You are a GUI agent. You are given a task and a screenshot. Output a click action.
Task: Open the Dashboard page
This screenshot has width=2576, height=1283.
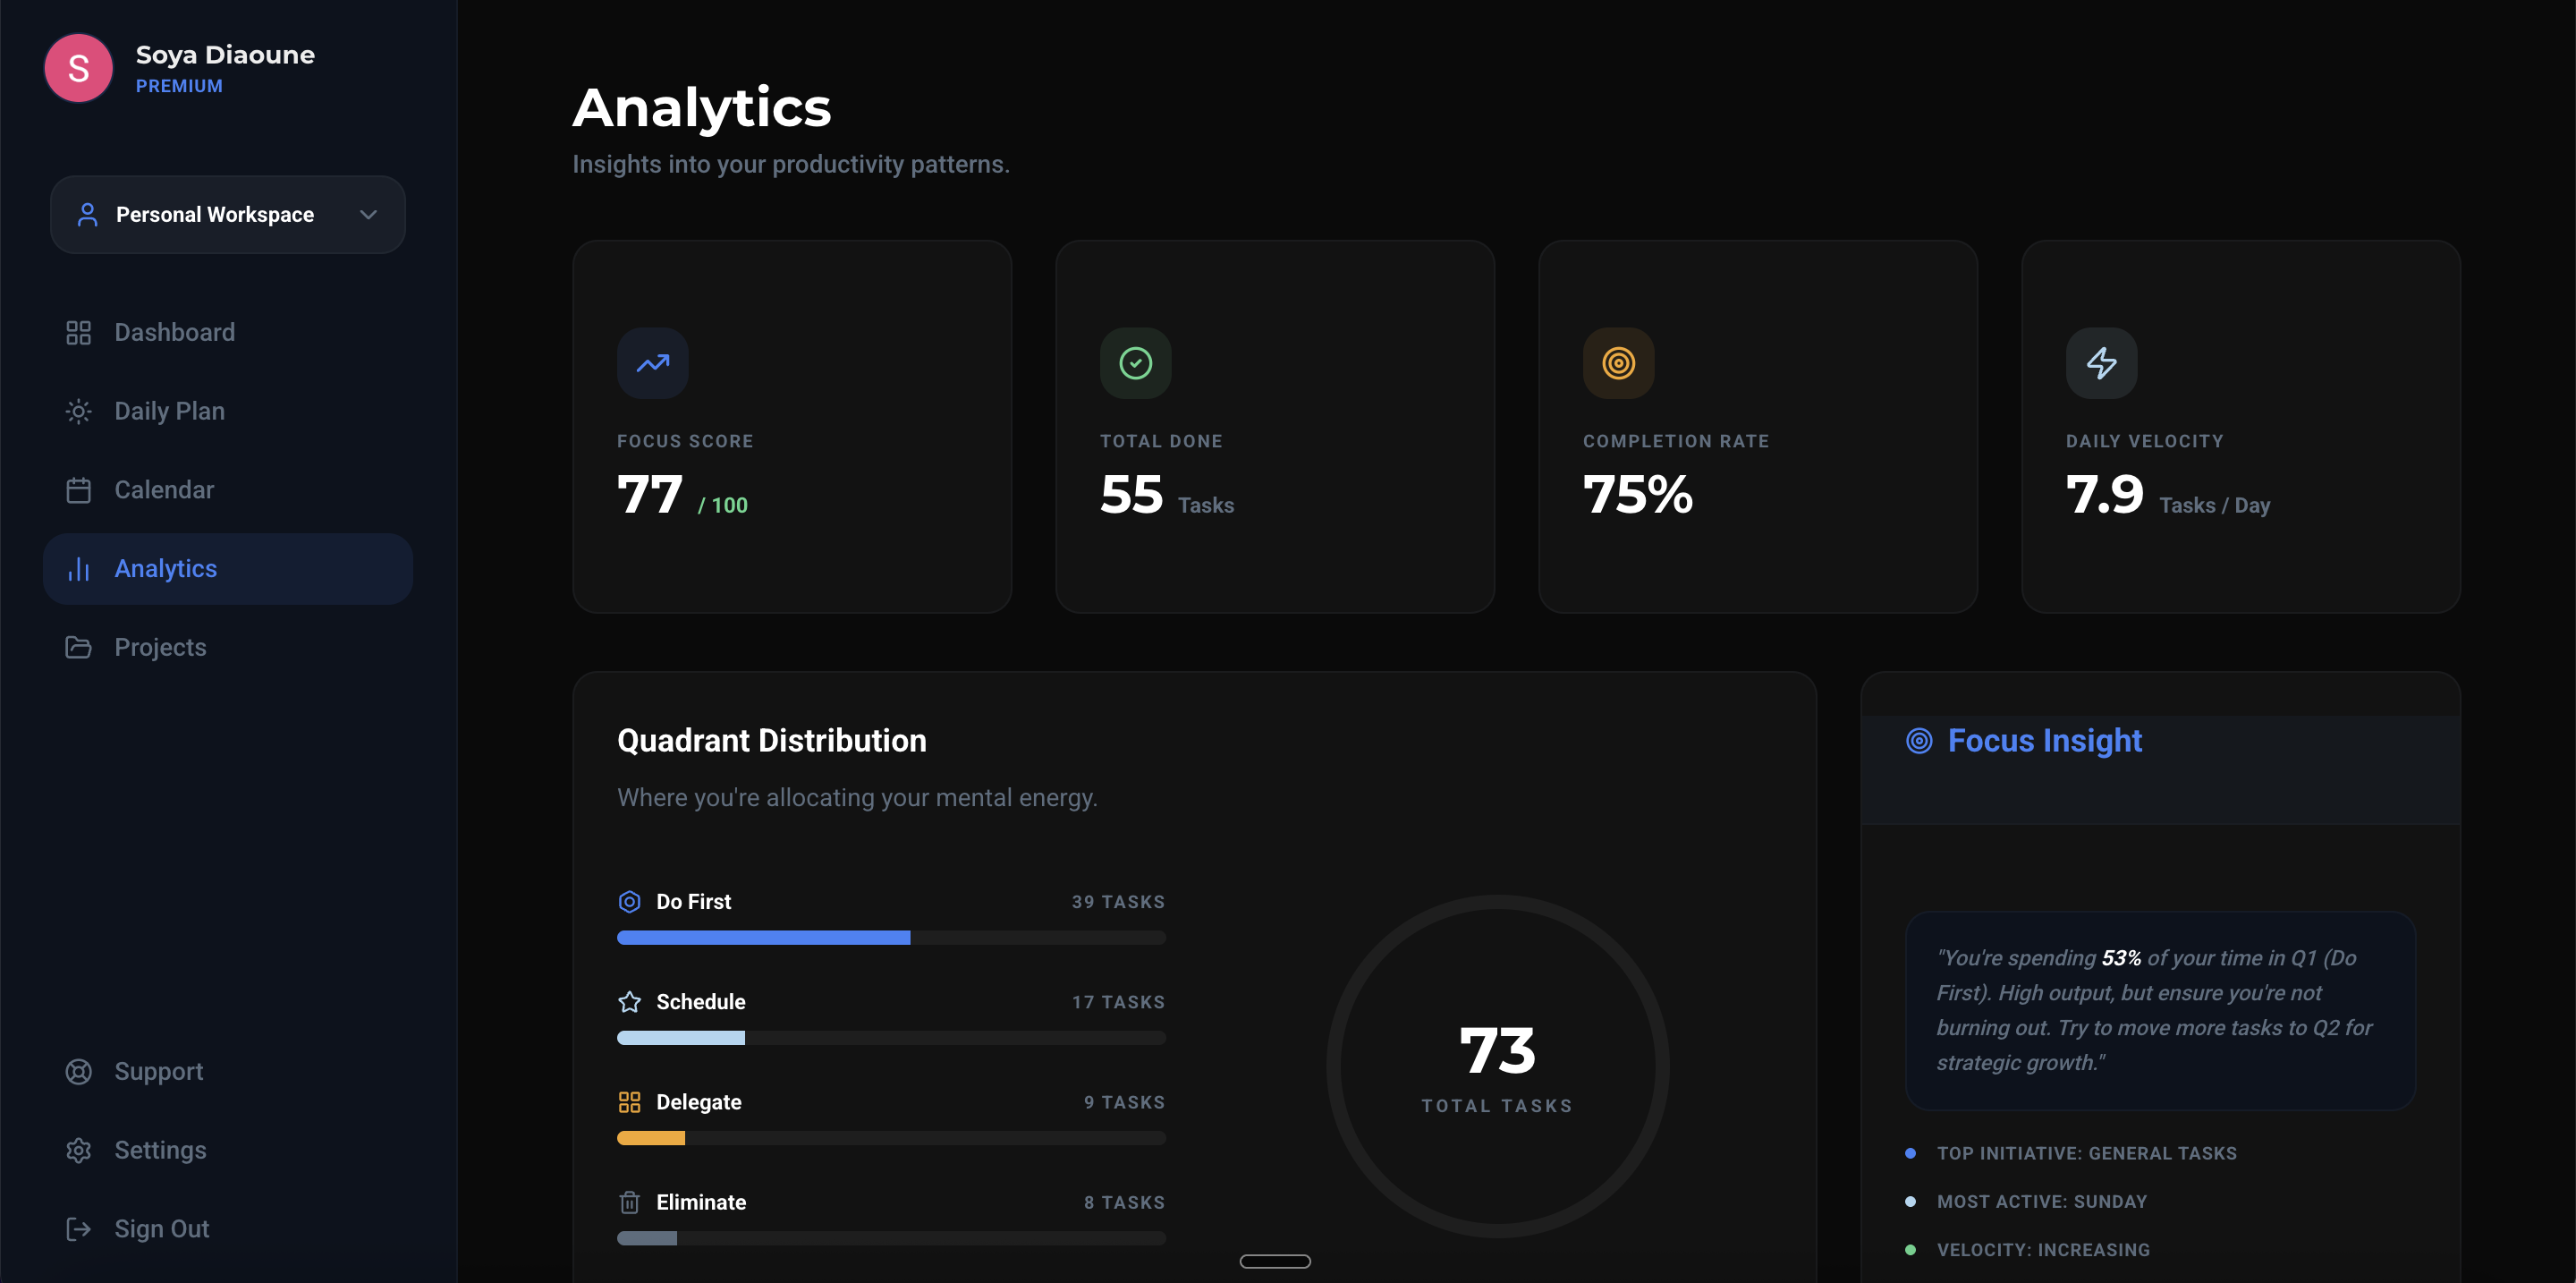pos(174,332)
